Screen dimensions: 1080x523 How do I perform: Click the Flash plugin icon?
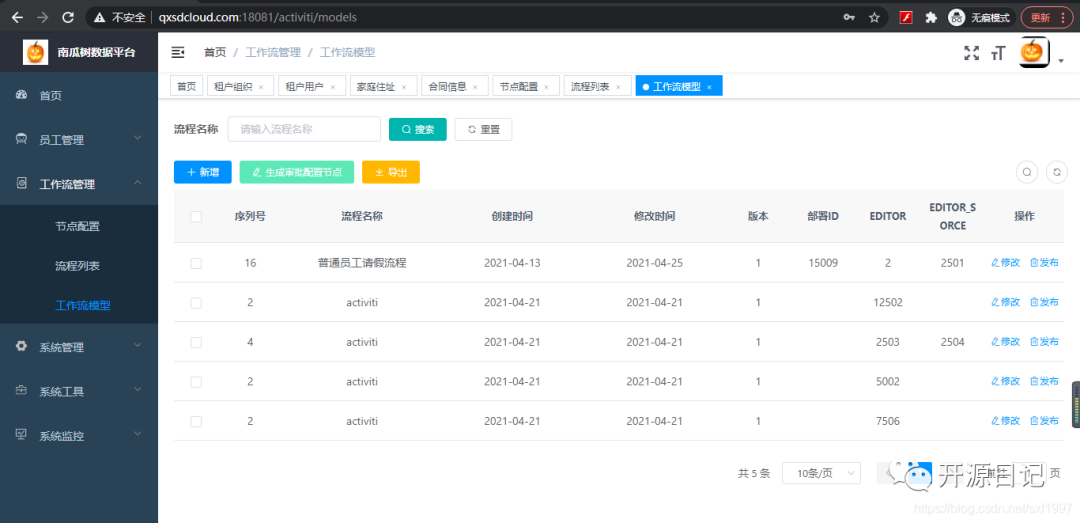coord(906,17)
